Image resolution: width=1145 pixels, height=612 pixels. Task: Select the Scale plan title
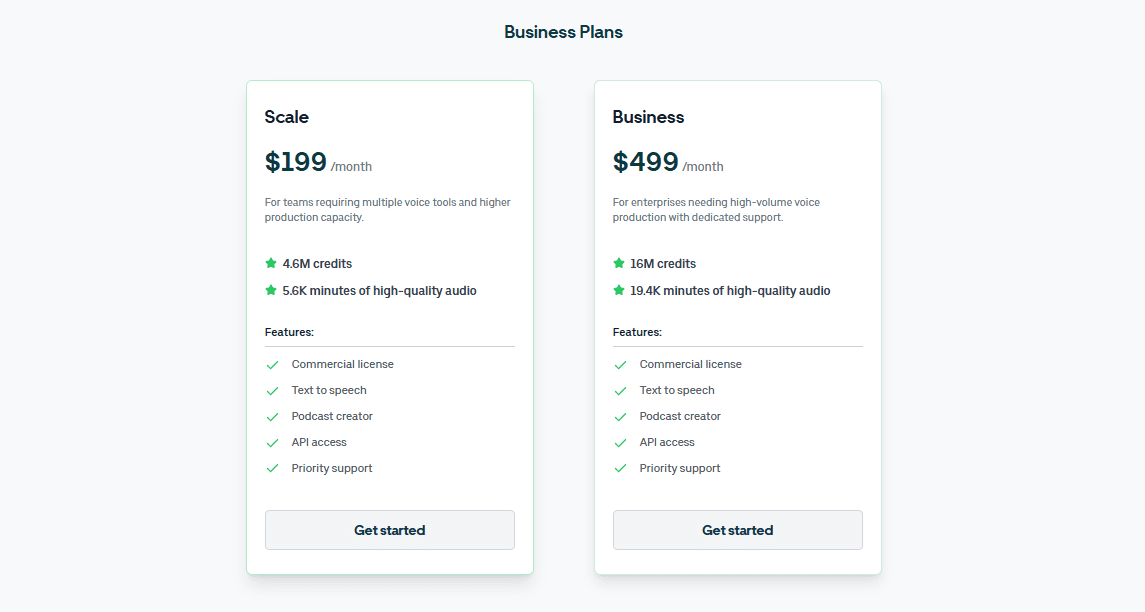[287, 117]
